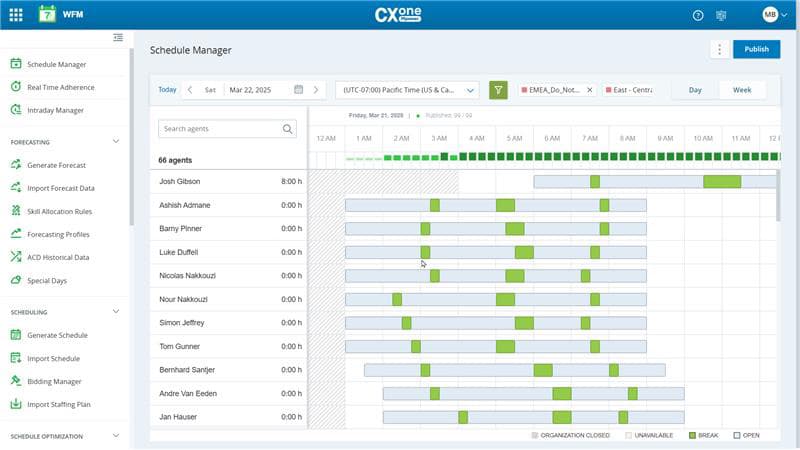800x450 pixels.
Task: Open Bidding Manager in sidebar
Action: coord(54,381)
